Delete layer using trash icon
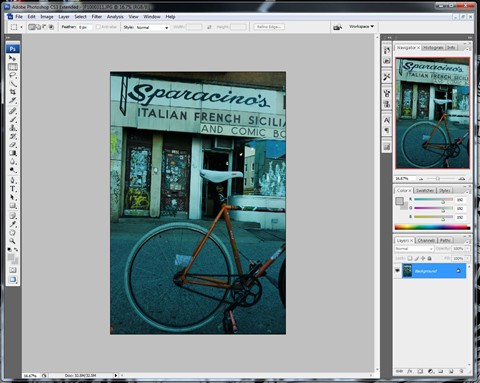Screen dimensions: 480x383 pos(462,371)
